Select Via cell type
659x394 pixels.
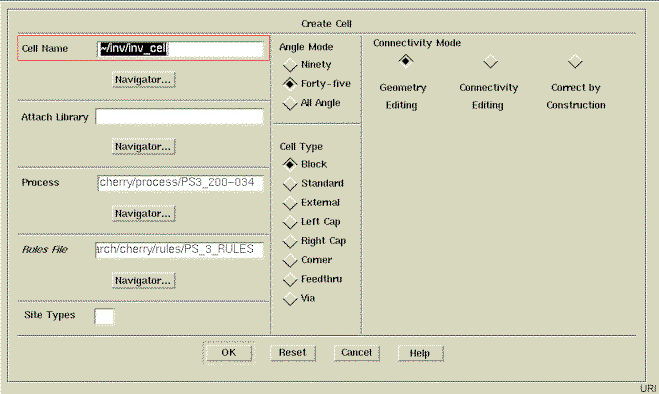290,299
